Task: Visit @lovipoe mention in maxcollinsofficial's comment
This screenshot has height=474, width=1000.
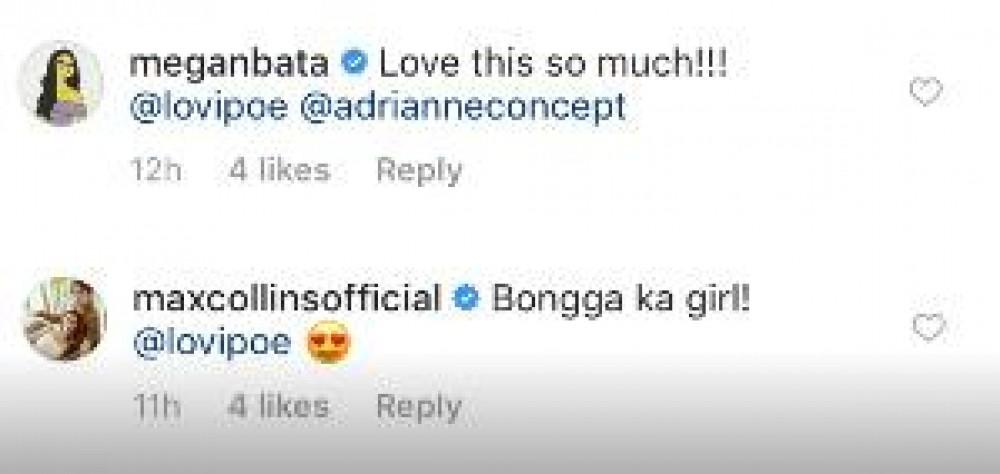Action: (211, 343)
